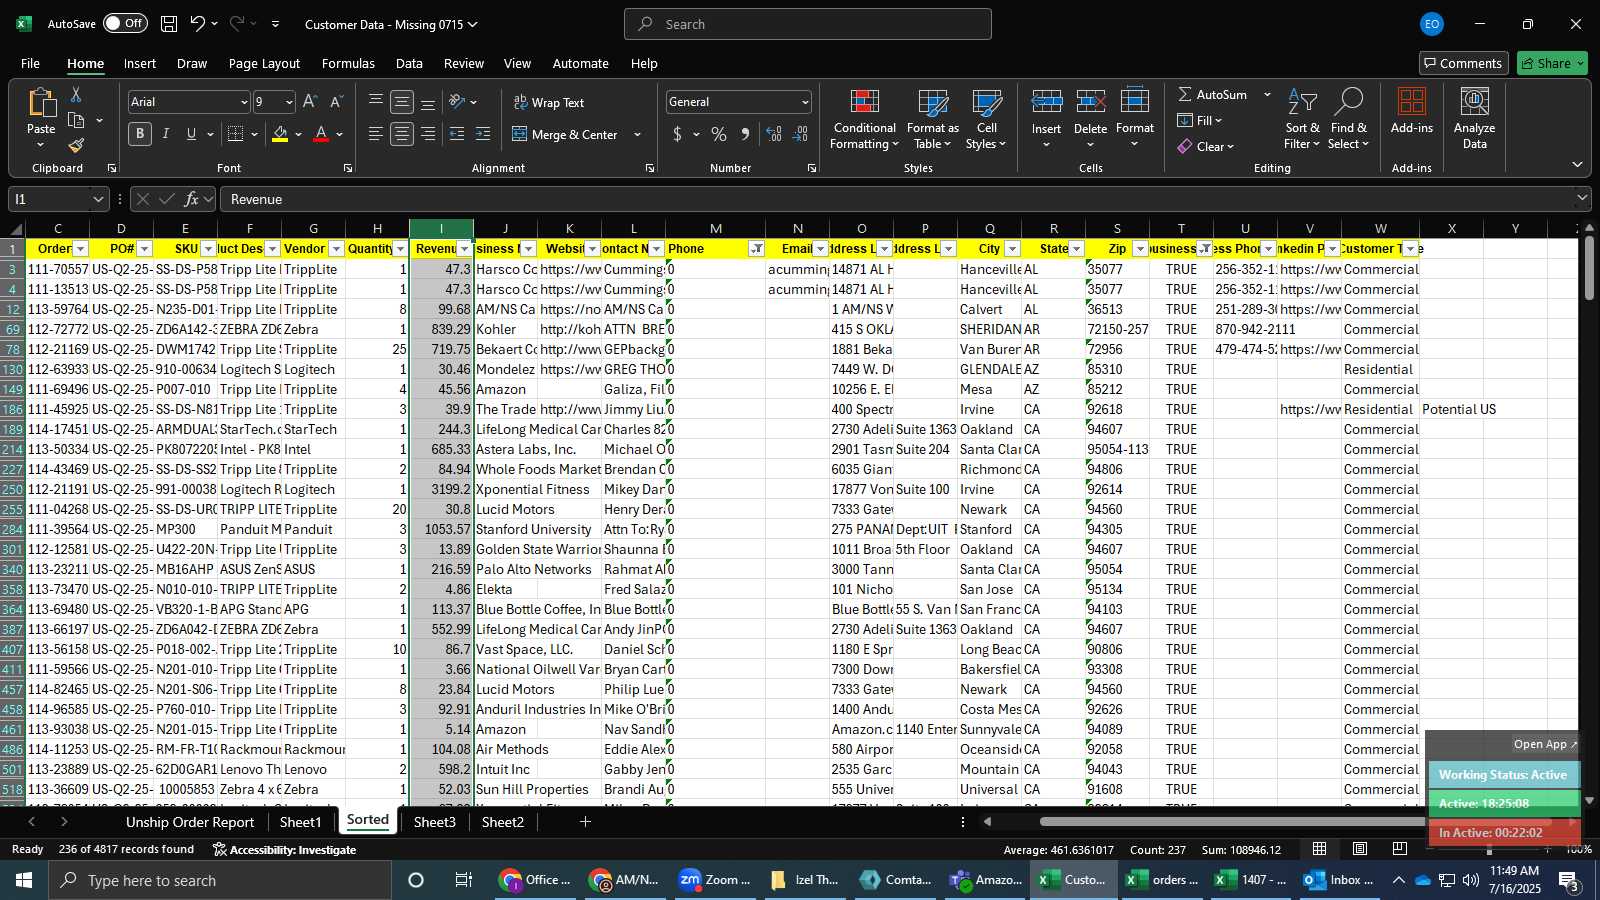
Task: Select the Format Painter brush
Action: pyautogui.click(x=76, y=146)
